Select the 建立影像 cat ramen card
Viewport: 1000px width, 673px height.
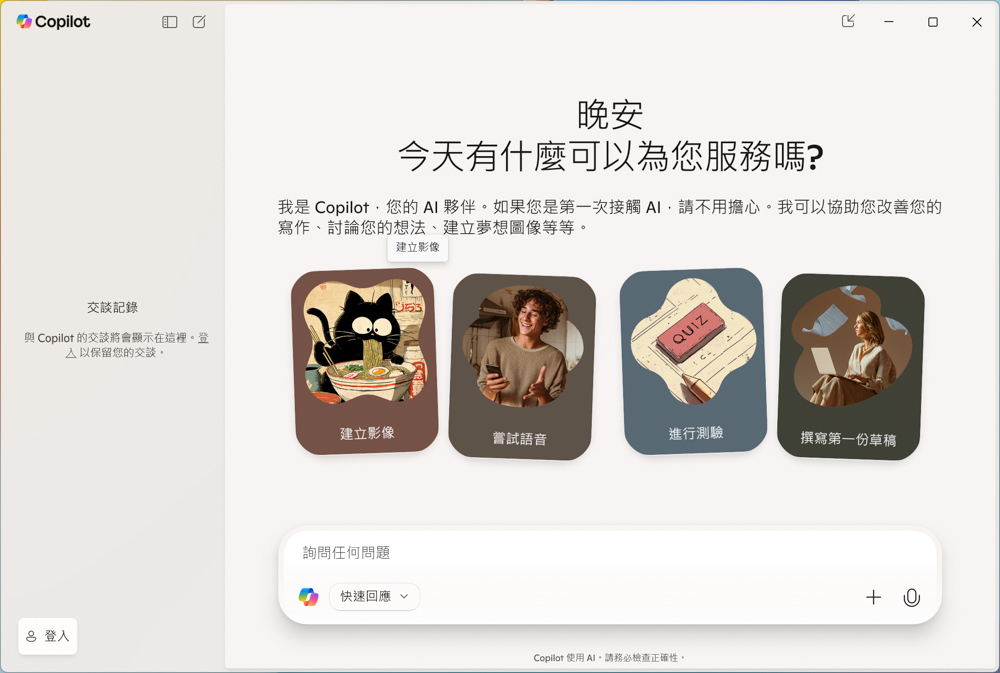pos(365,361)
